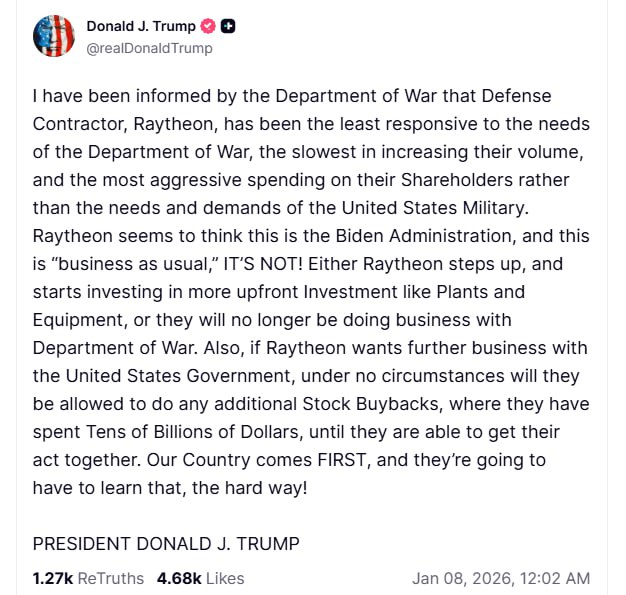626x595 pixels.
Task: Click the American flag profile avatar
Action: point(53,36)
